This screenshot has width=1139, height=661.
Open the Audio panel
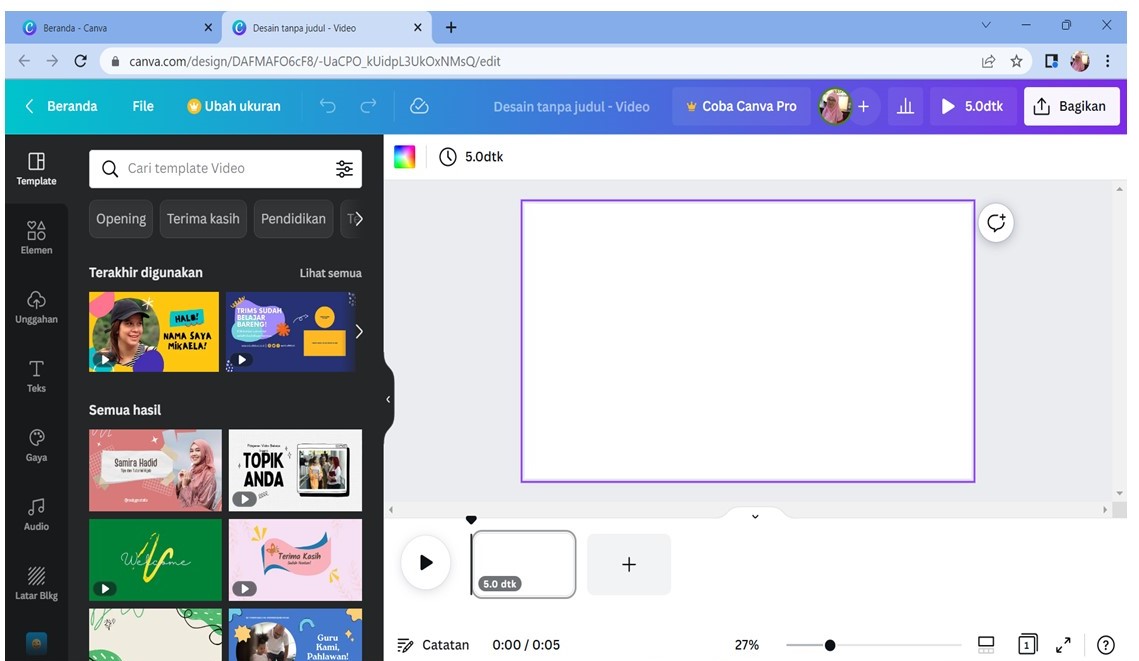pyautogui.click(x=36, y=513)
